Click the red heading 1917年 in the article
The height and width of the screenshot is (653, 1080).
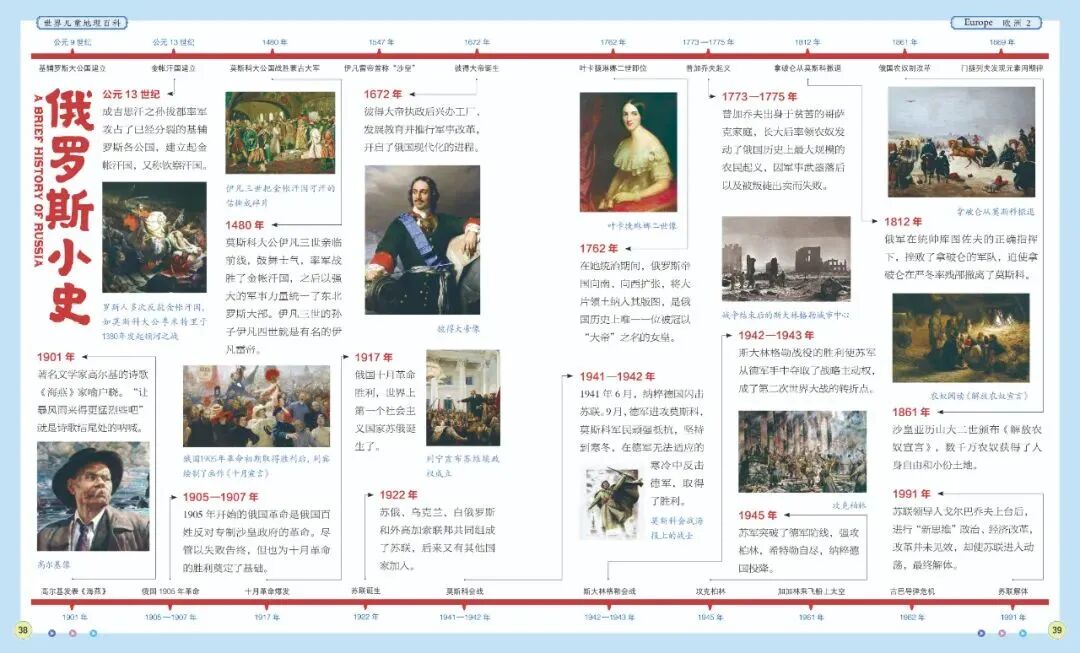[373, 357]
